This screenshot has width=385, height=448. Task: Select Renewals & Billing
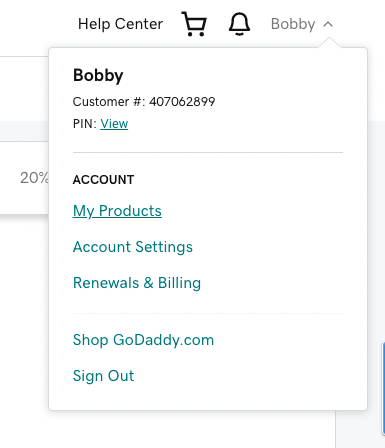click(137, 283)
